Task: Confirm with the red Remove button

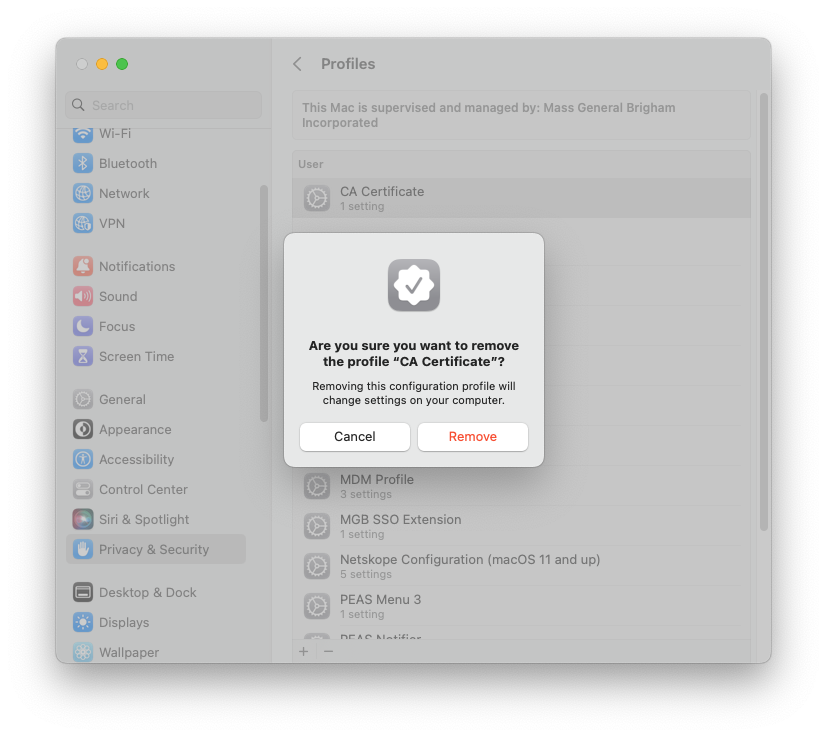Action: coord(473,437)
